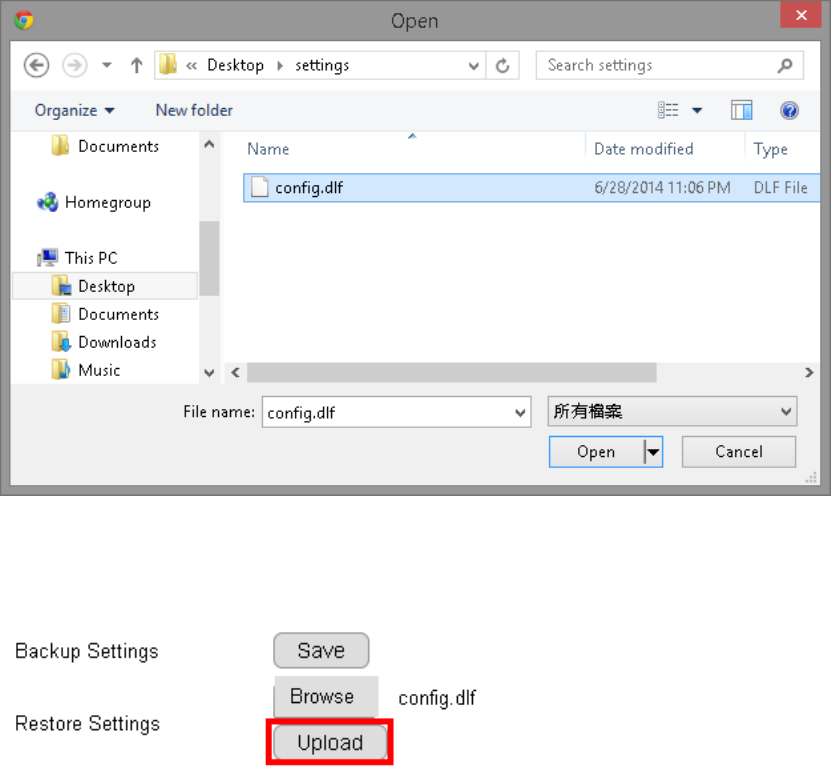Show the preview pane

pyautogui.click(x=741, y=110)
